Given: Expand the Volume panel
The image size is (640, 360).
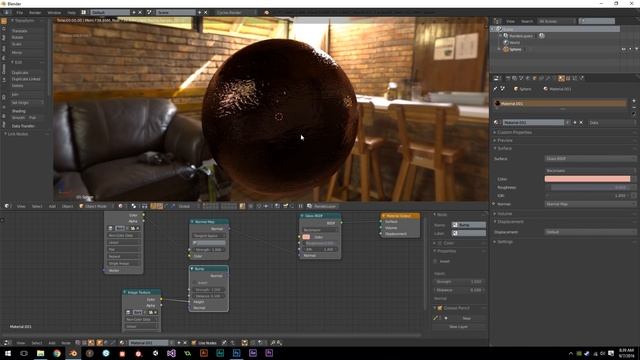Looking at the screenshot, I should pyautogui.click(x=504, y=214).
